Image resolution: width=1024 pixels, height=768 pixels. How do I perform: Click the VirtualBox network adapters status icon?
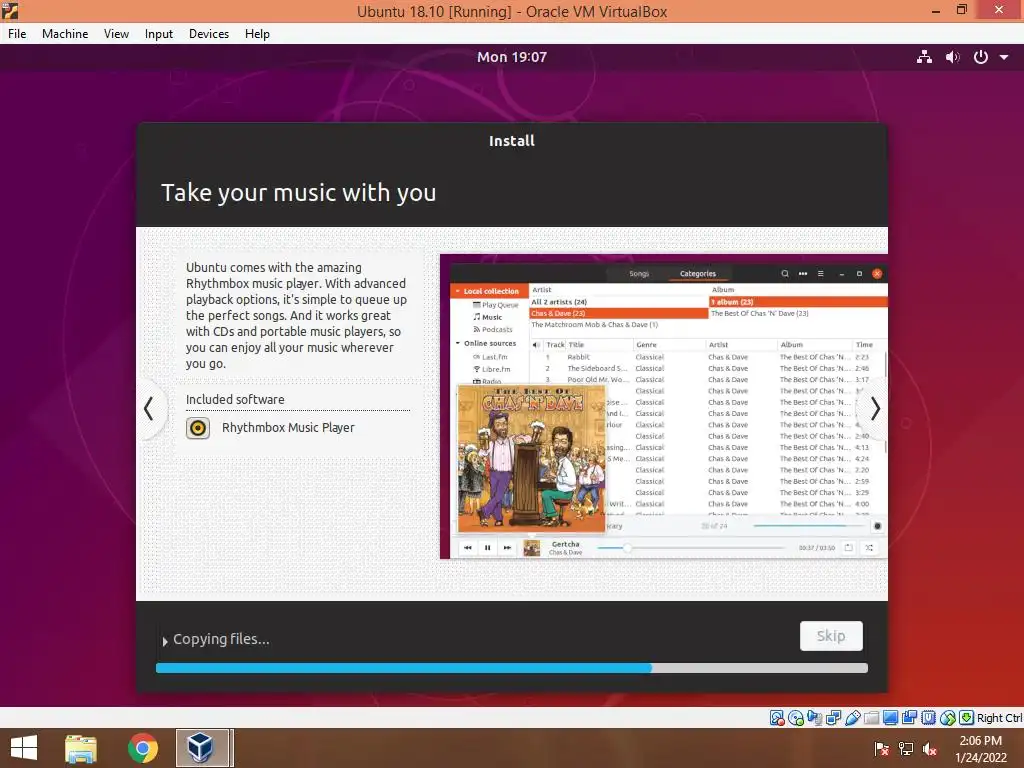pos(833,718)
